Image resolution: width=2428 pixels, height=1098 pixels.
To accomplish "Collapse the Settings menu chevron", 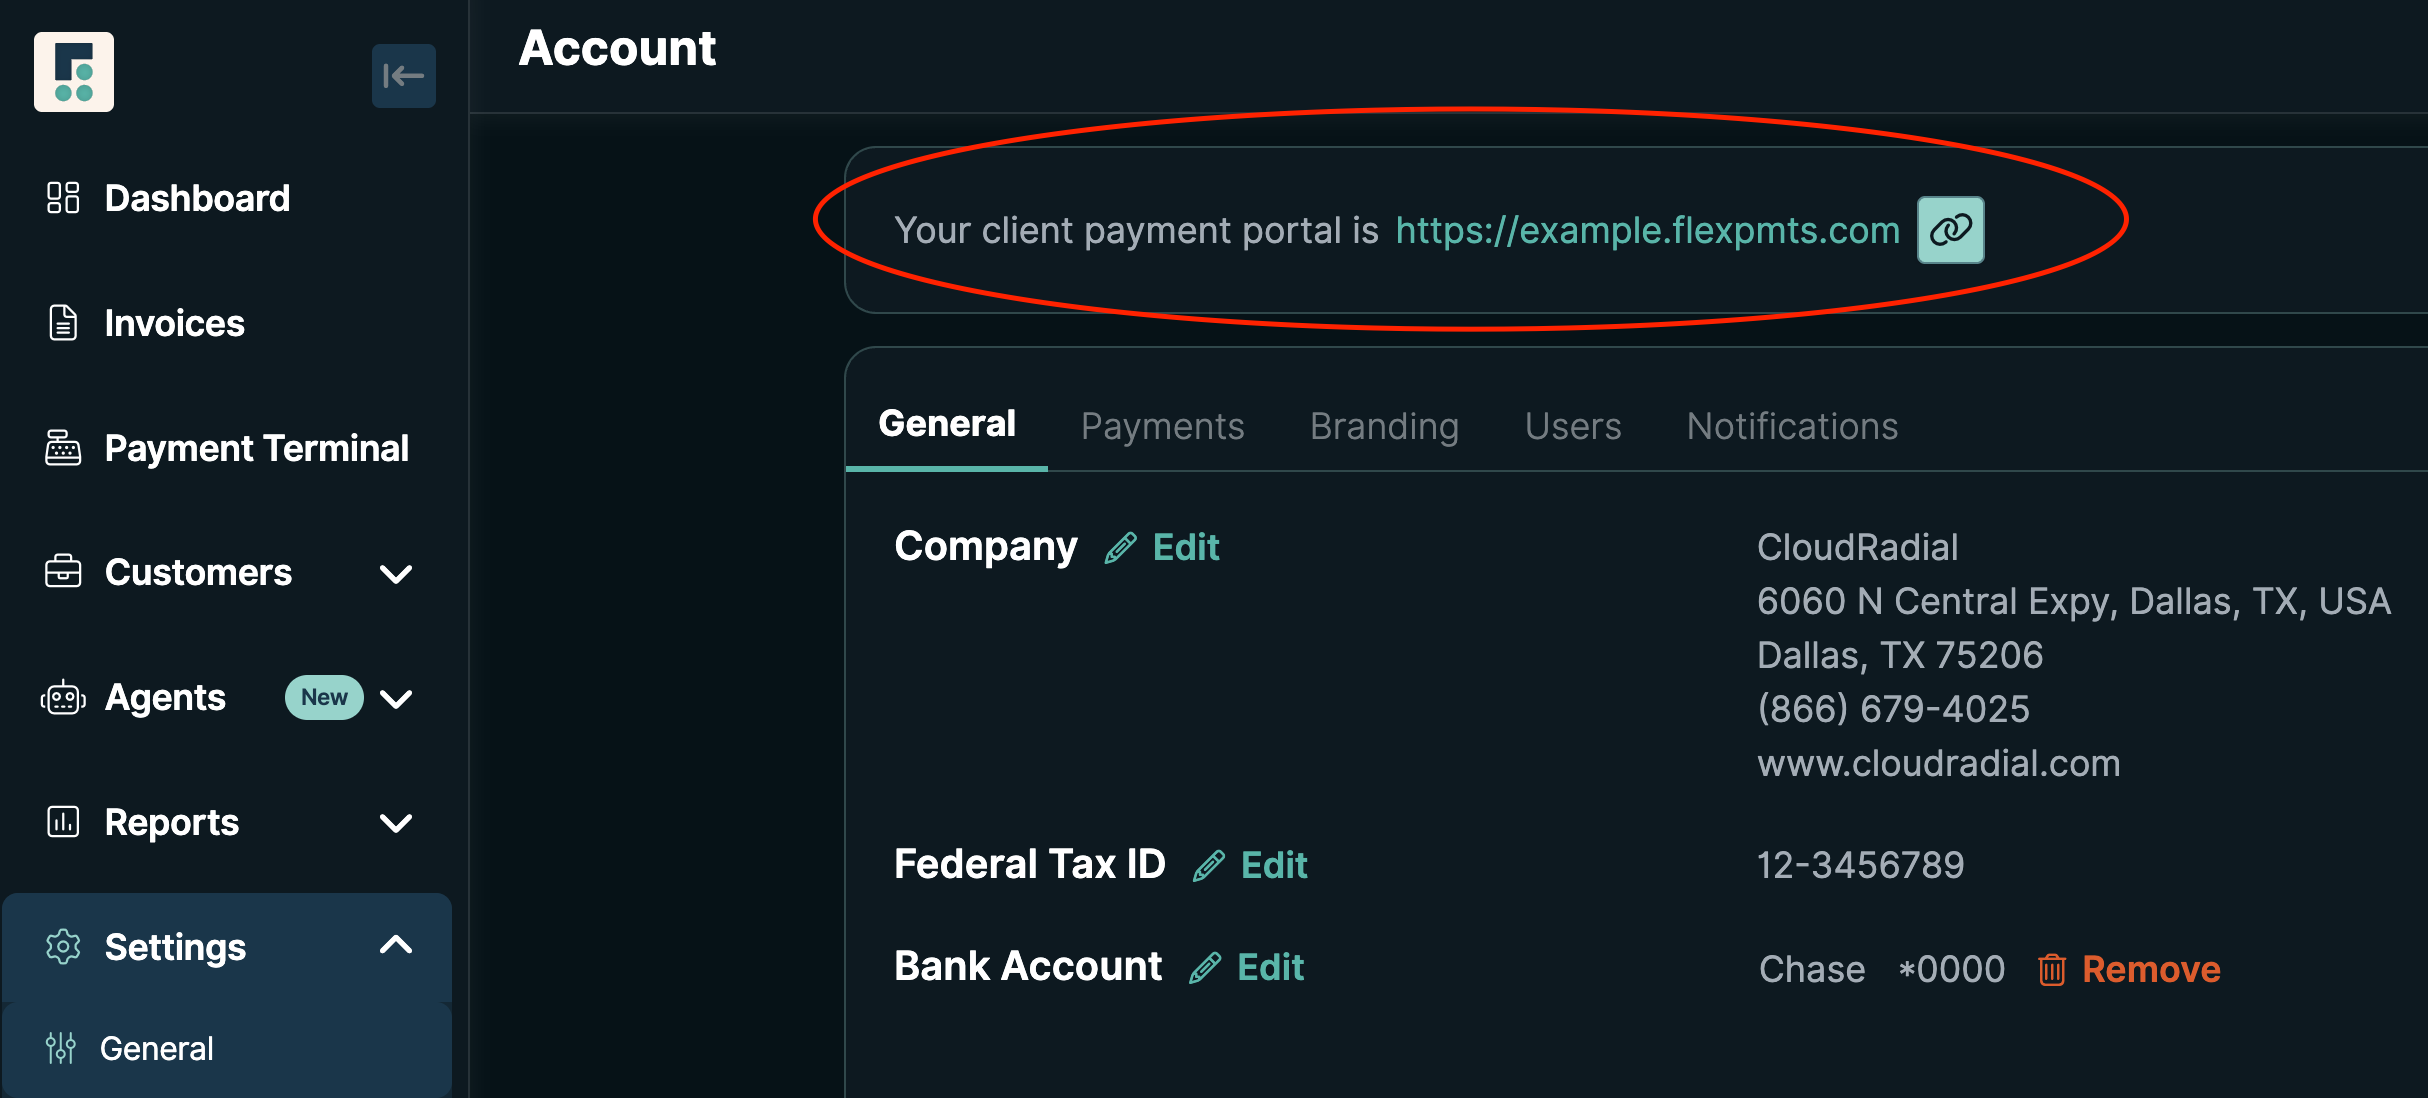I will coord(396,945).
